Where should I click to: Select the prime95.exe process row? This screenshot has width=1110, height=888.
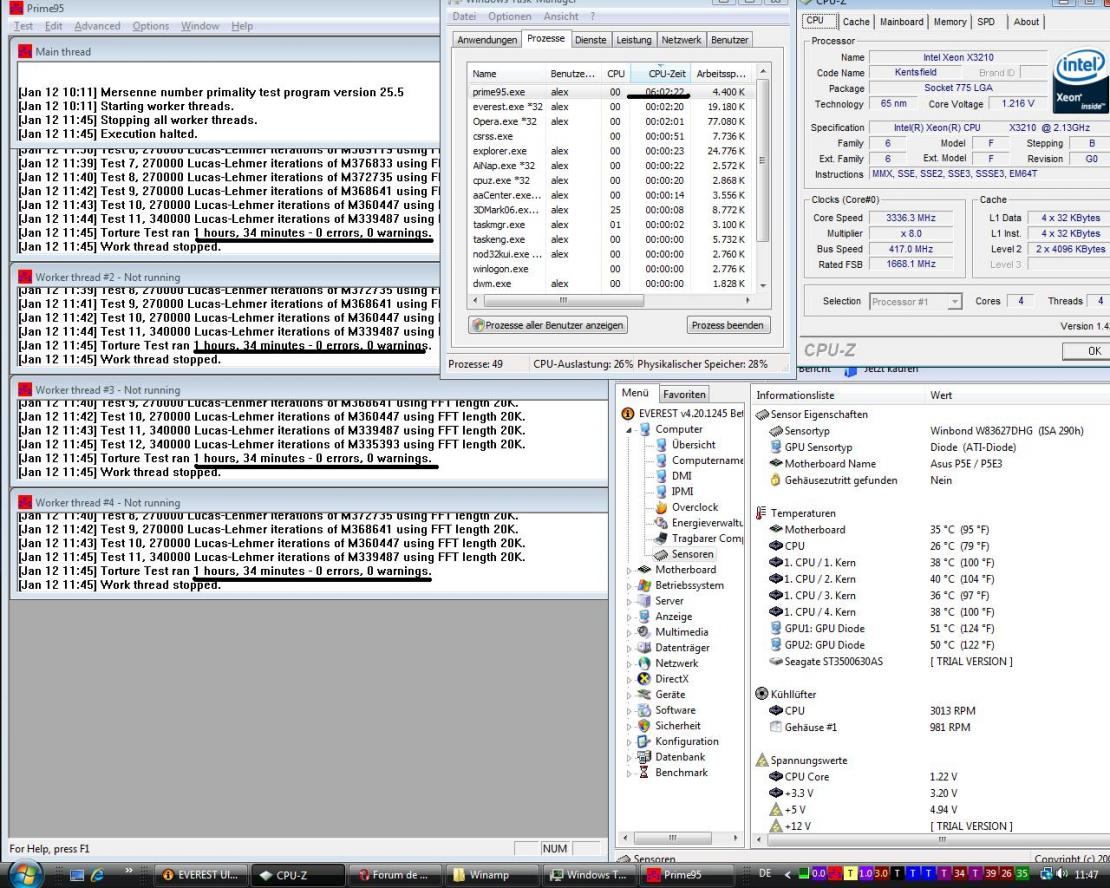pos(611,92)
